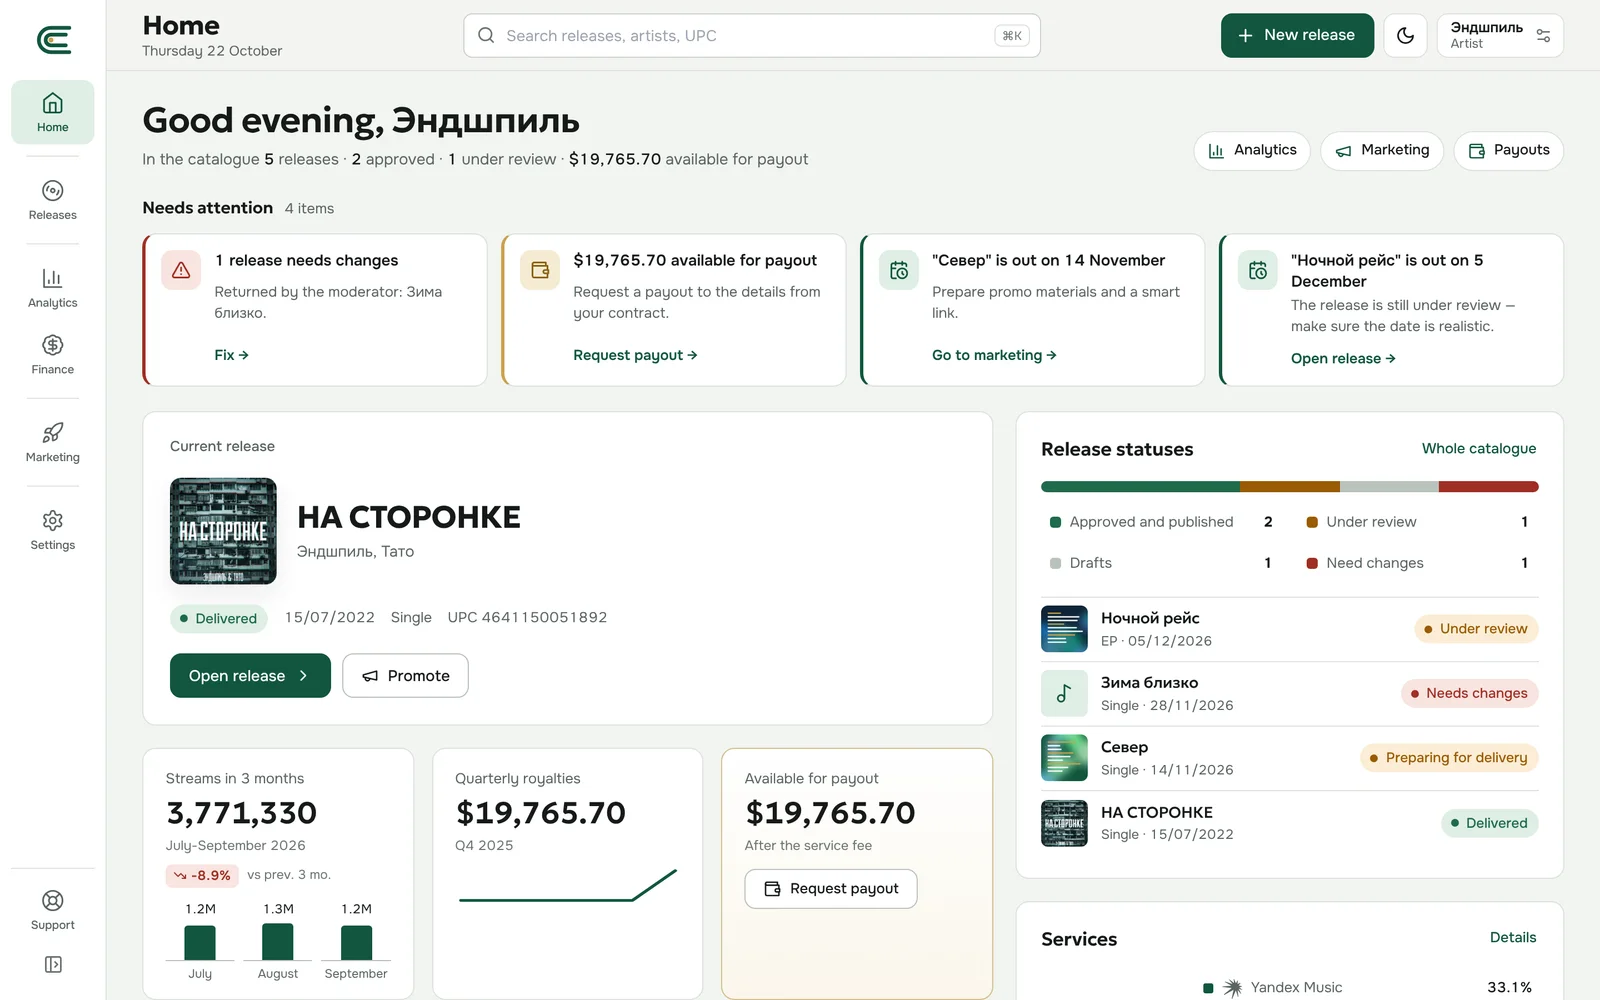
Task: Click НА СТОРОНКЕ current release cover art
Action: point(223,531)
